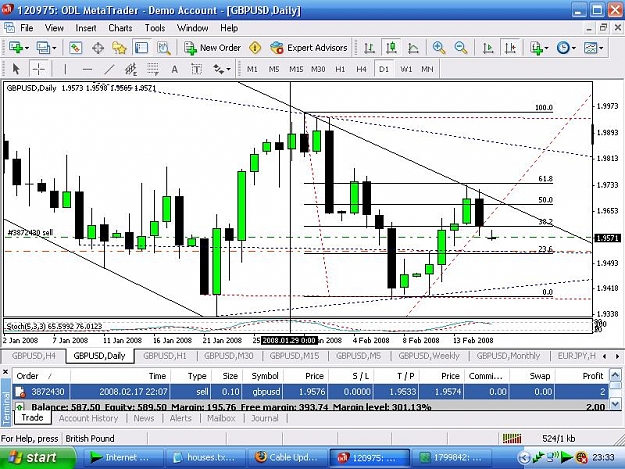
Task: Click the Profiles icon
Action: tap(43, 48)
